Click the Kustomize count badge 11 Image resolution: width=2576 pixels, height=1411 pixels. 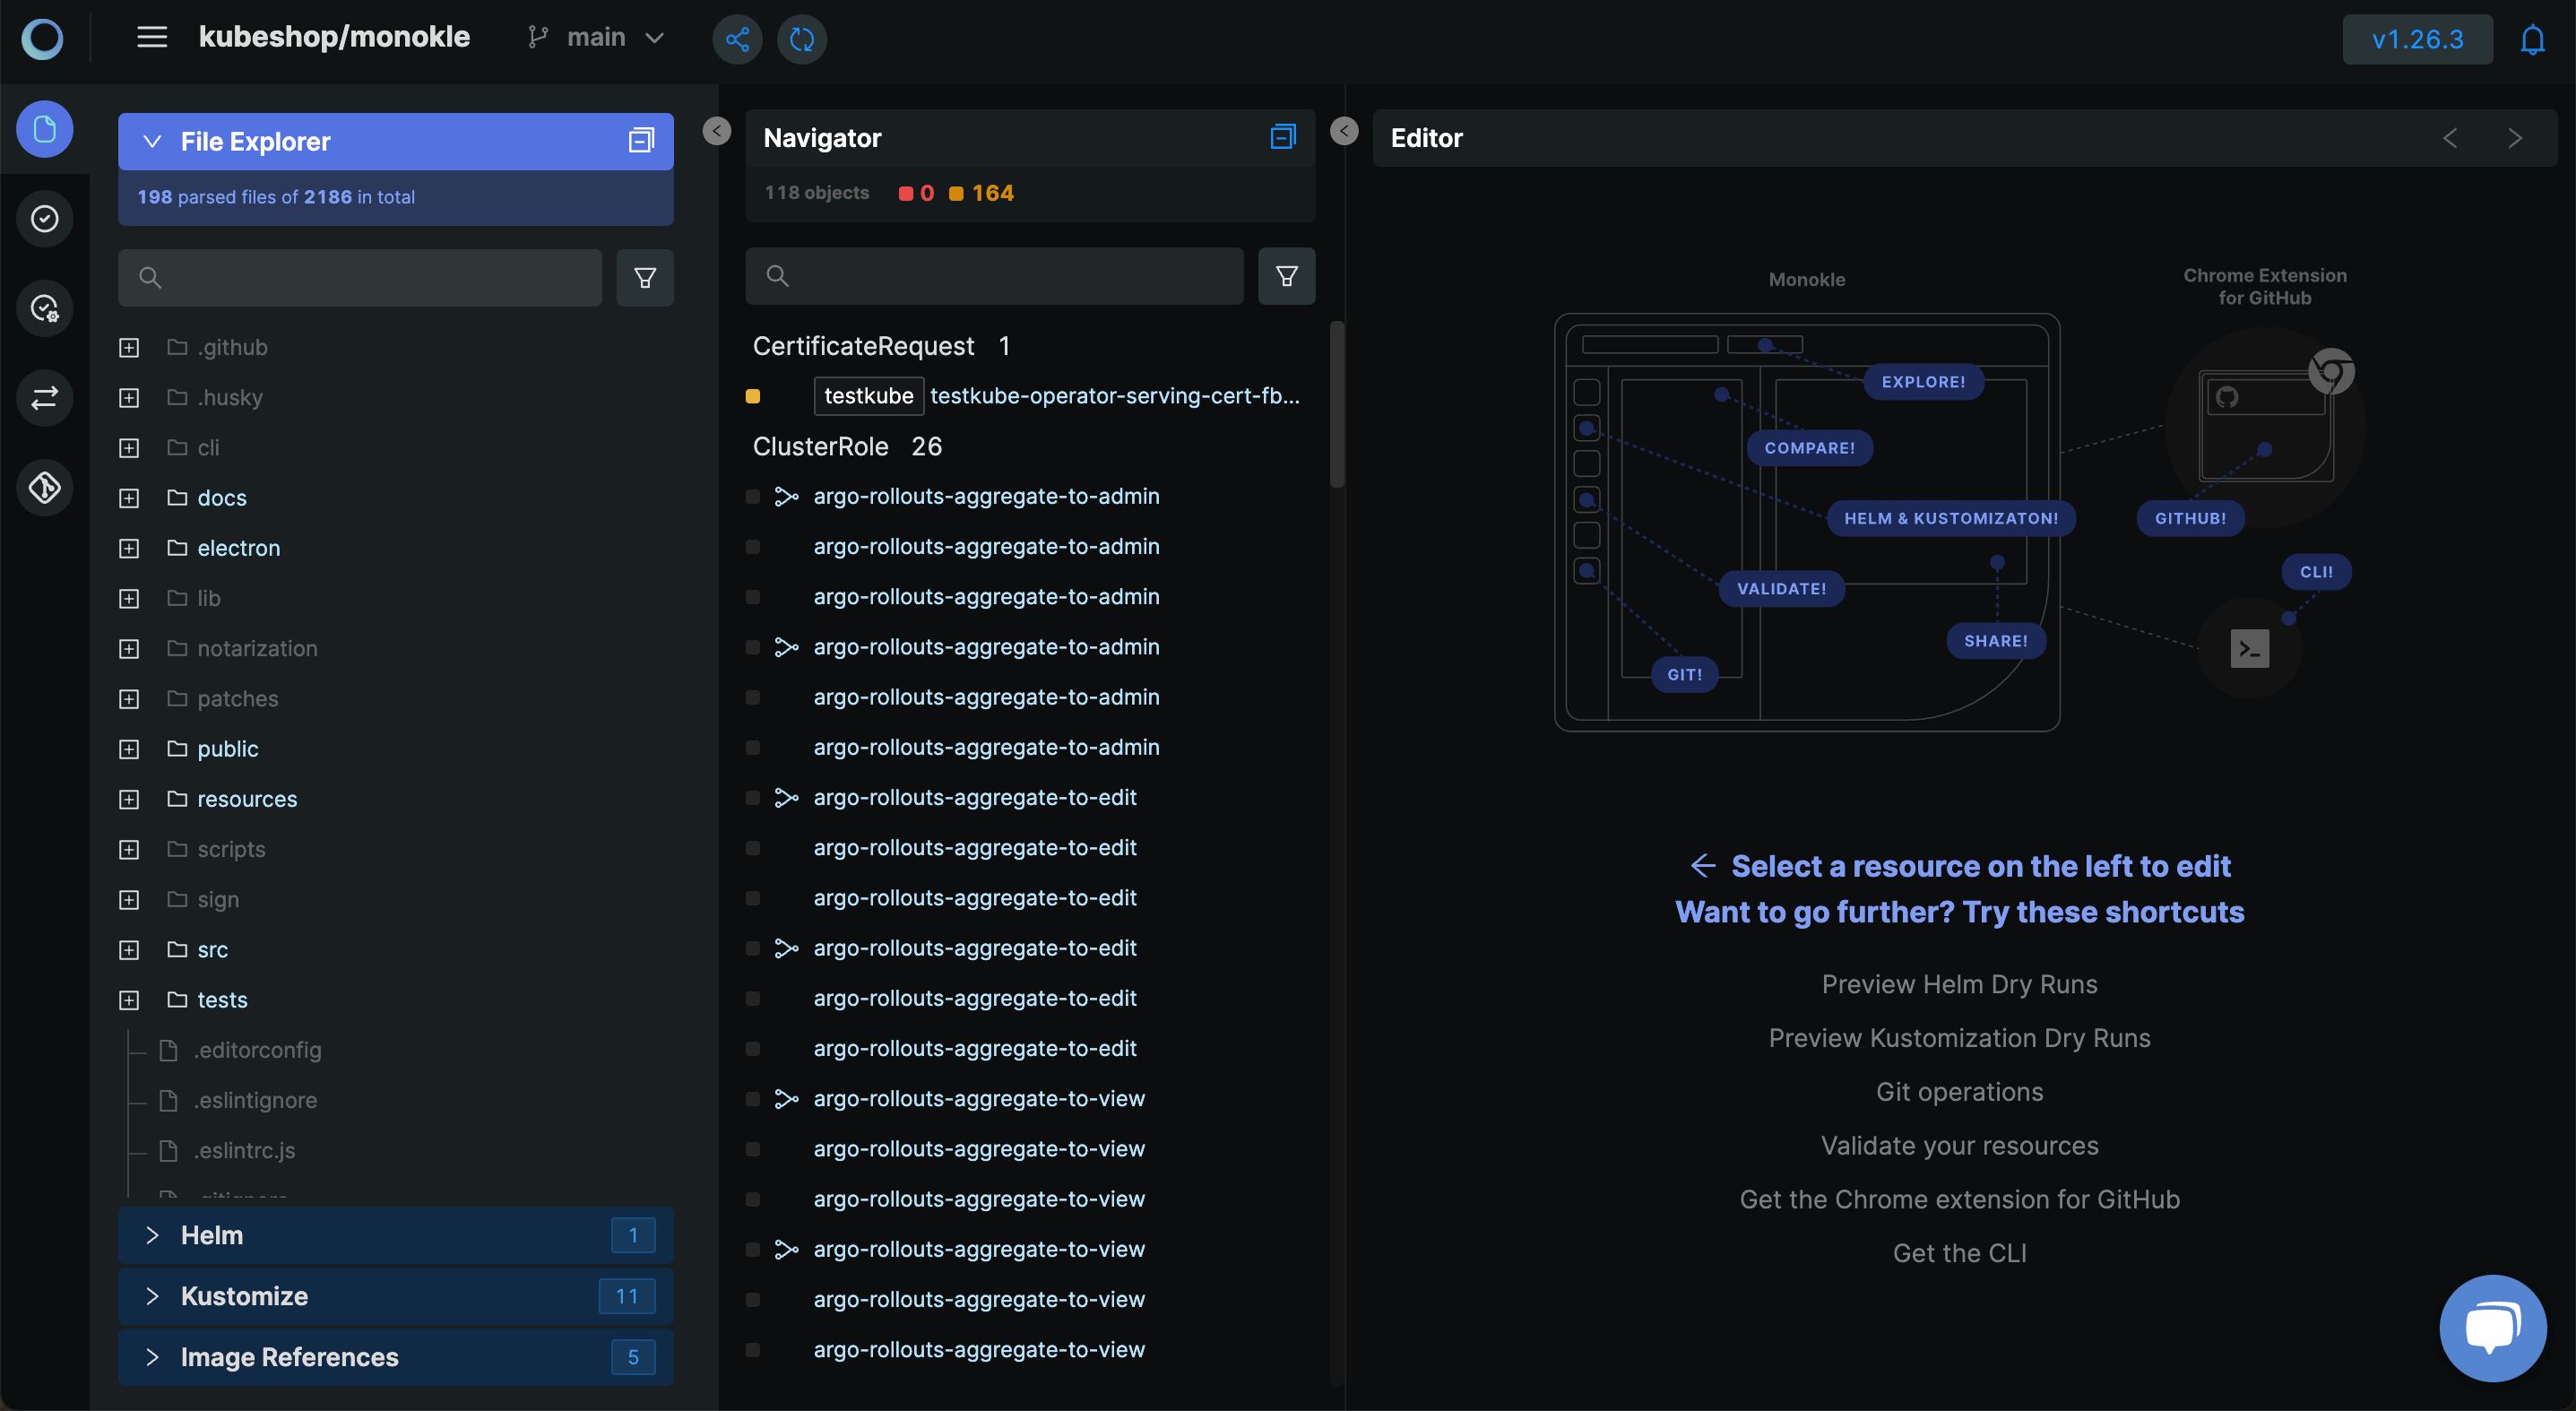[x=627, y=1296]
